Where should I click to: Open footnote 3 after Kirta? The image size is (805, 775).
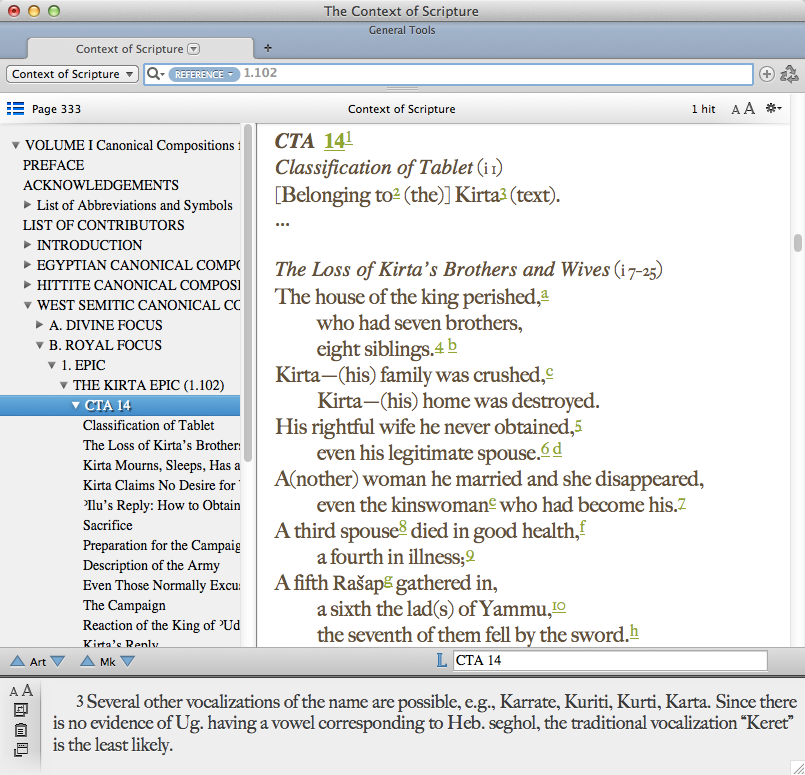(x=503, y=192)
